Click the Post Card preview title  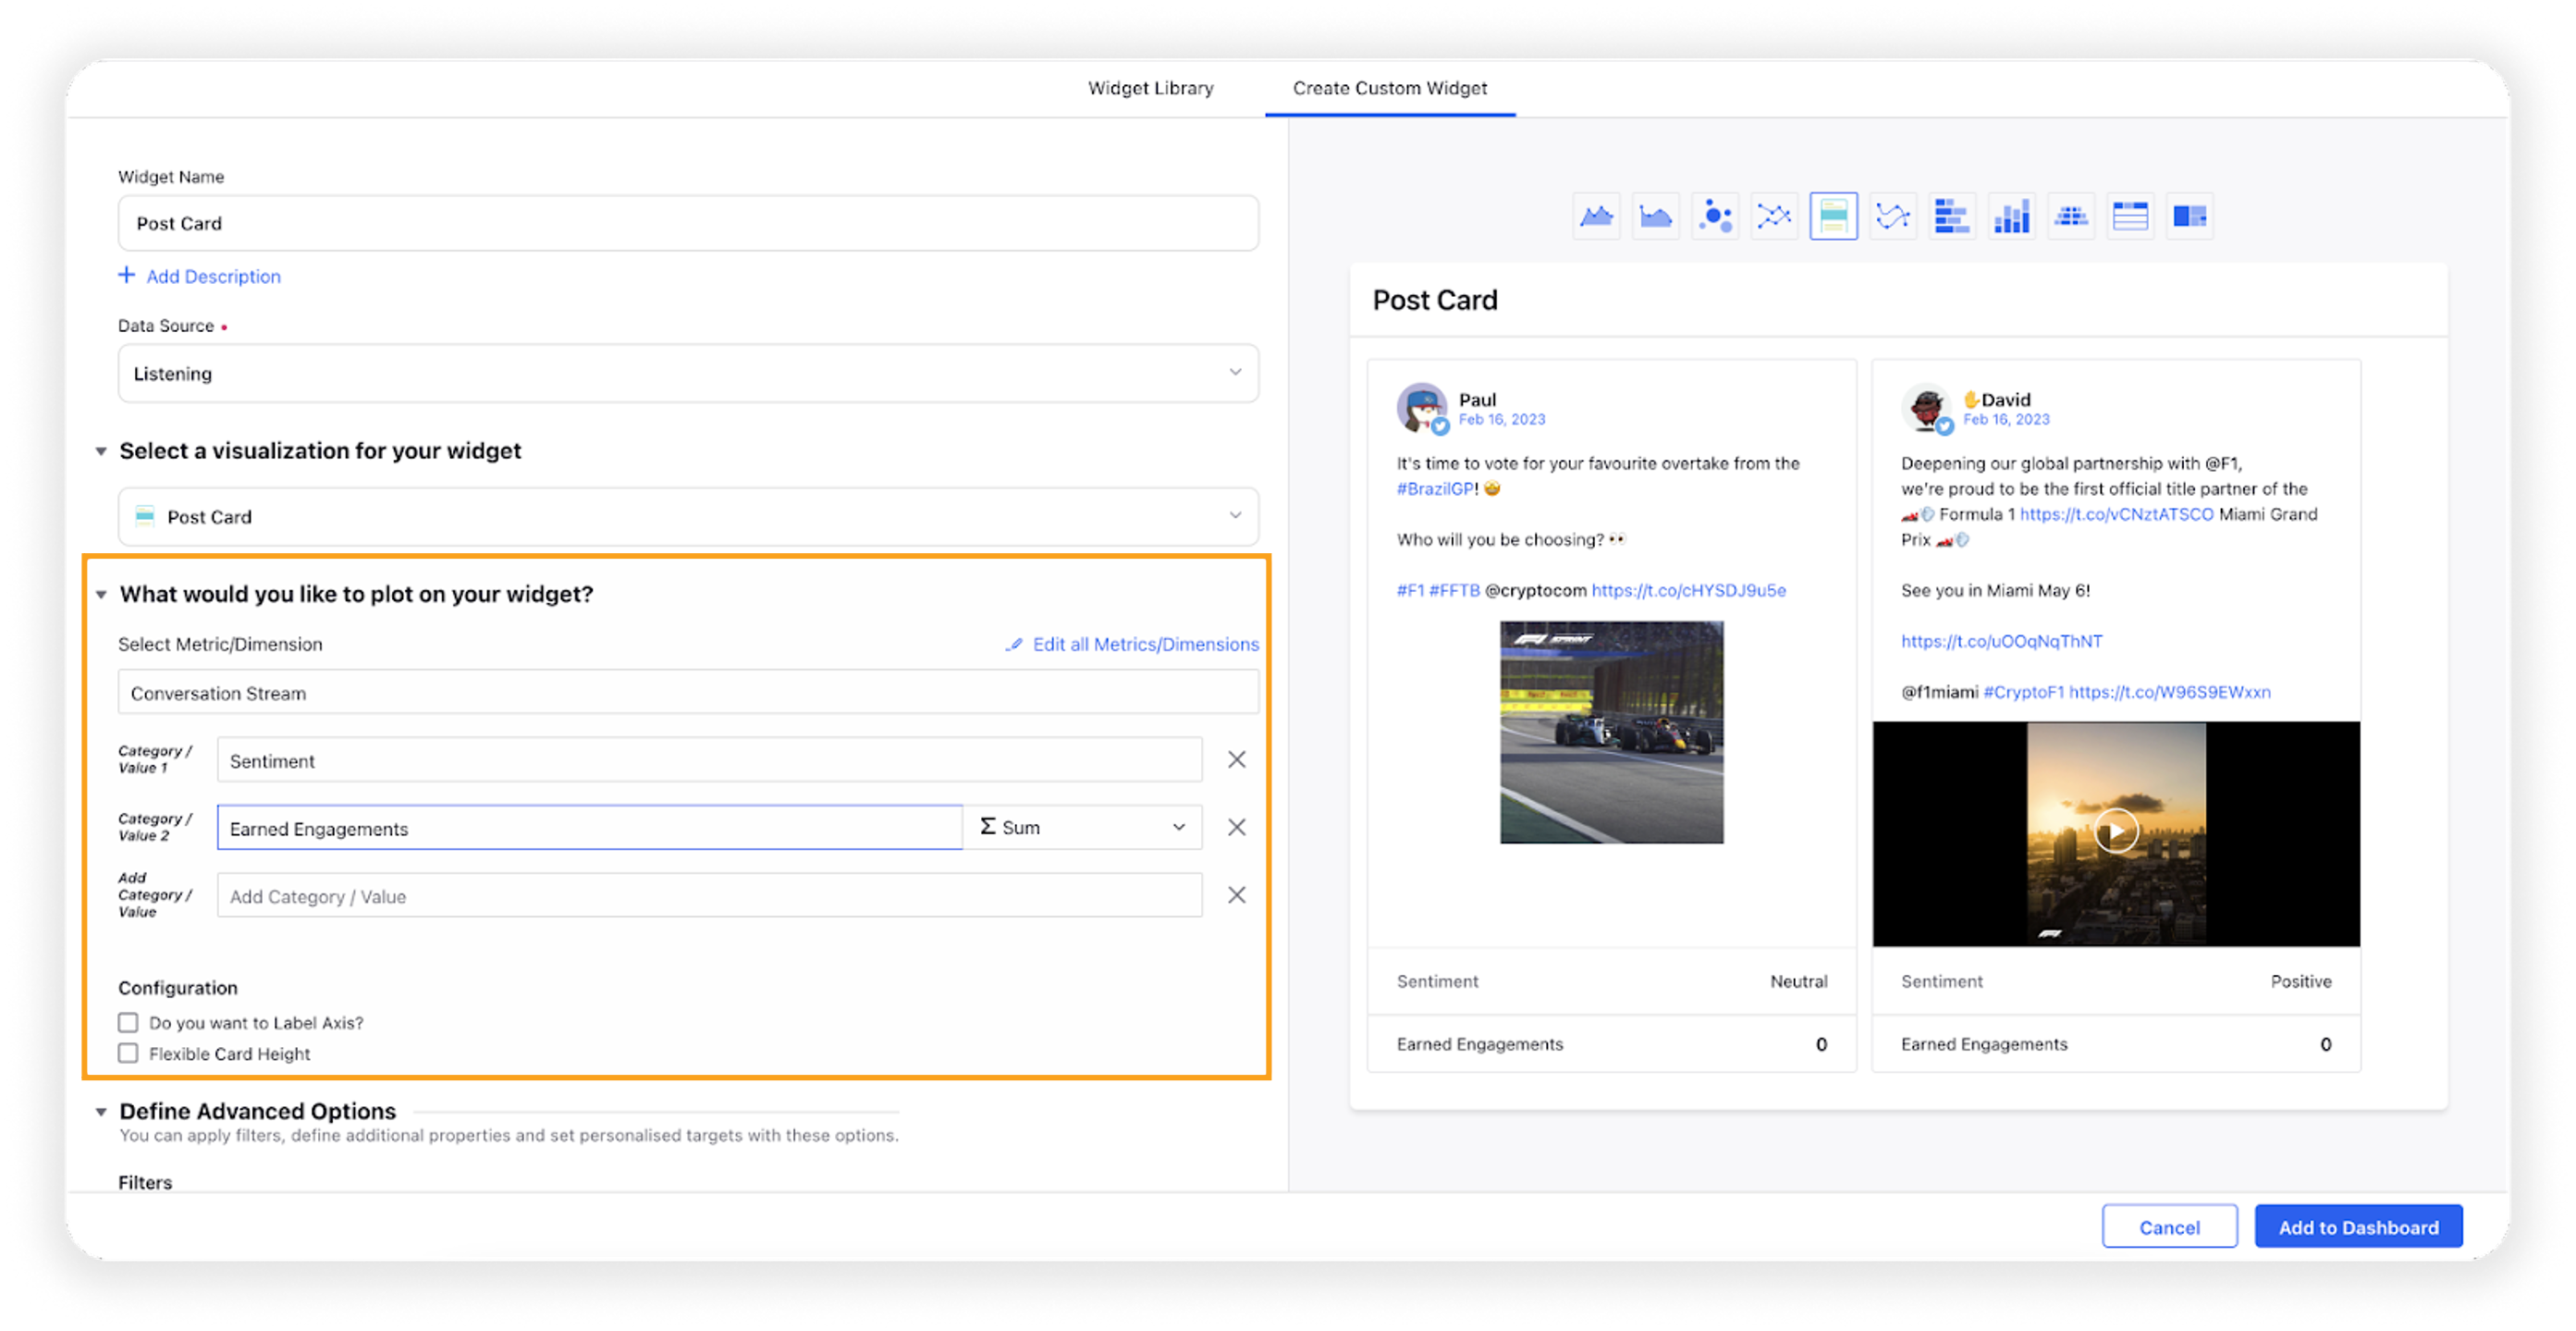point(1434,301)
